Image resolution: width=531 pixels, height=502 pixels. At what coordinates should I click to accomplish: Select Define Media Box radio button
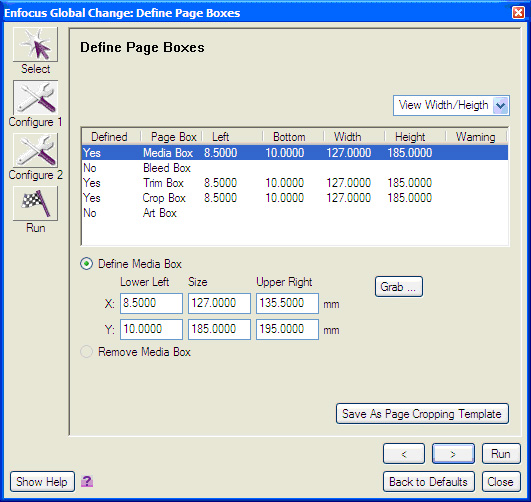[86, 264]
